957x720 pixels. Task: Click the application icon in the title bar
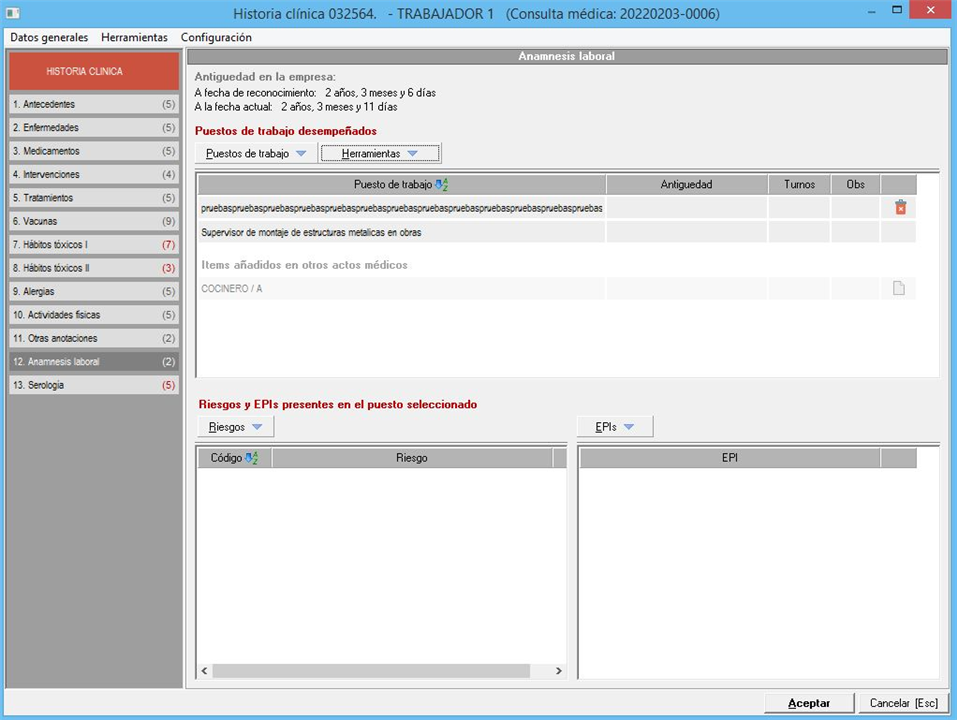click(x=13, y=14)
